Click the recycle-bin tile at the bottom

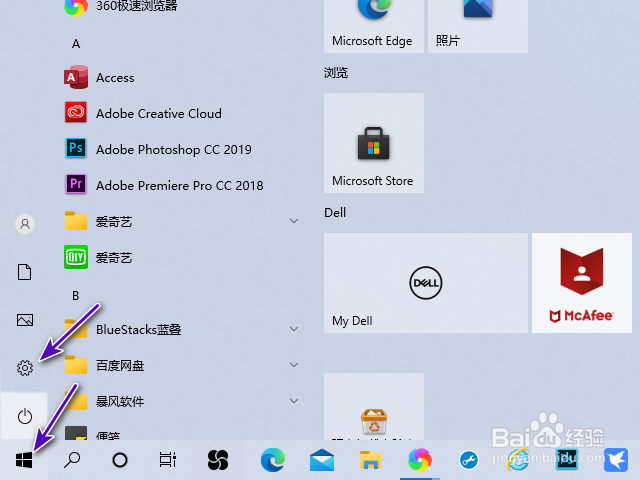[x=374, y=407]
